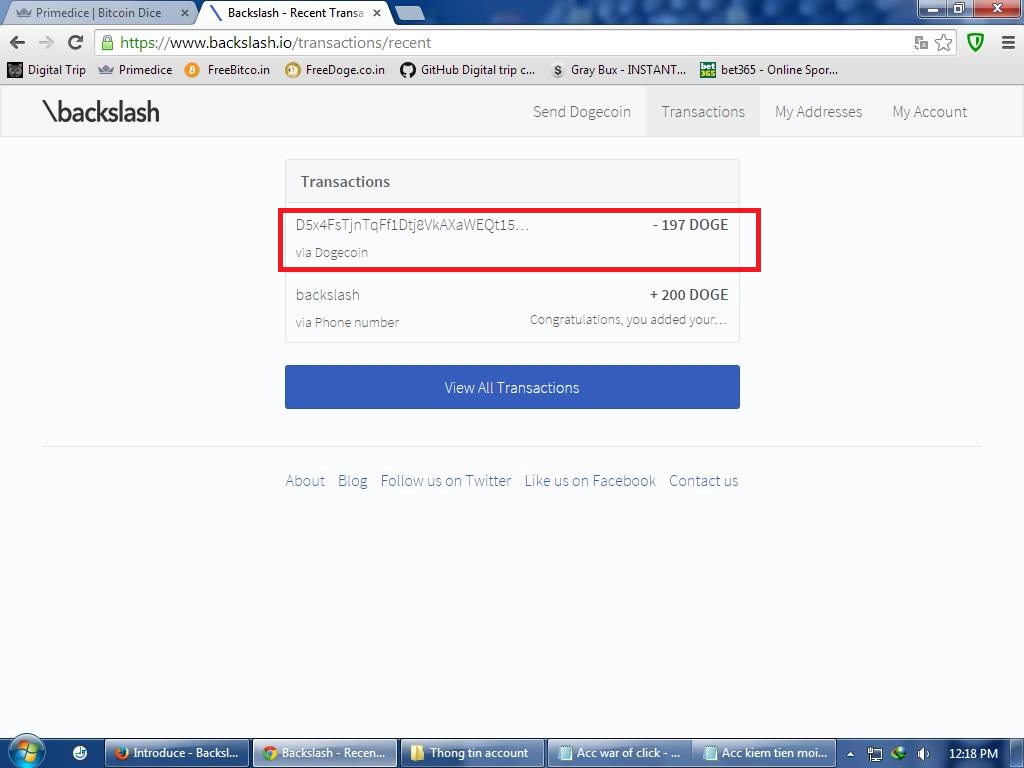Open the Digital Trip bookmark

(x=47, y=70)
